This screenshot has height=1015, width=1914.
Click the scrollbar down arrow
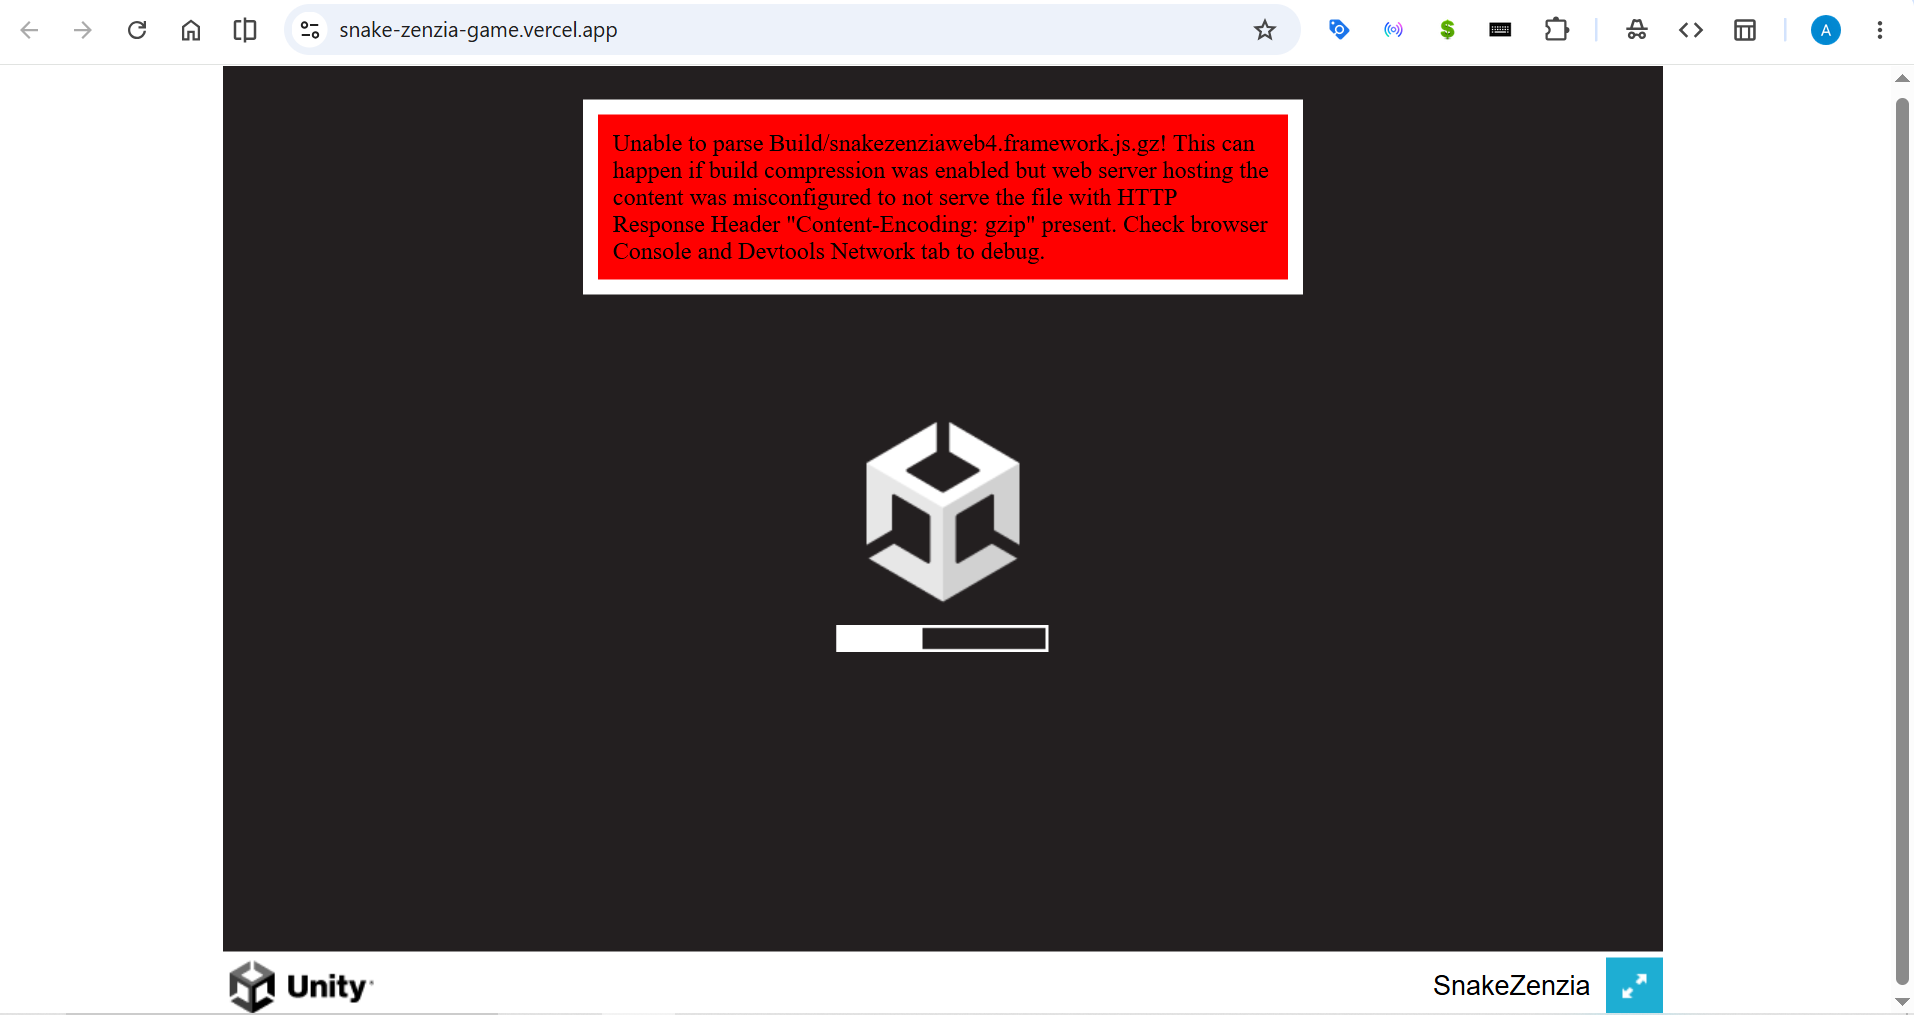pos(1902,1002)
